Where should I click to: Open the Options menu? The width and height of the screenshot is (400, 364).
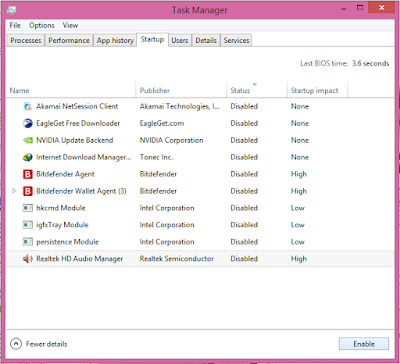[x=42, y=25]
